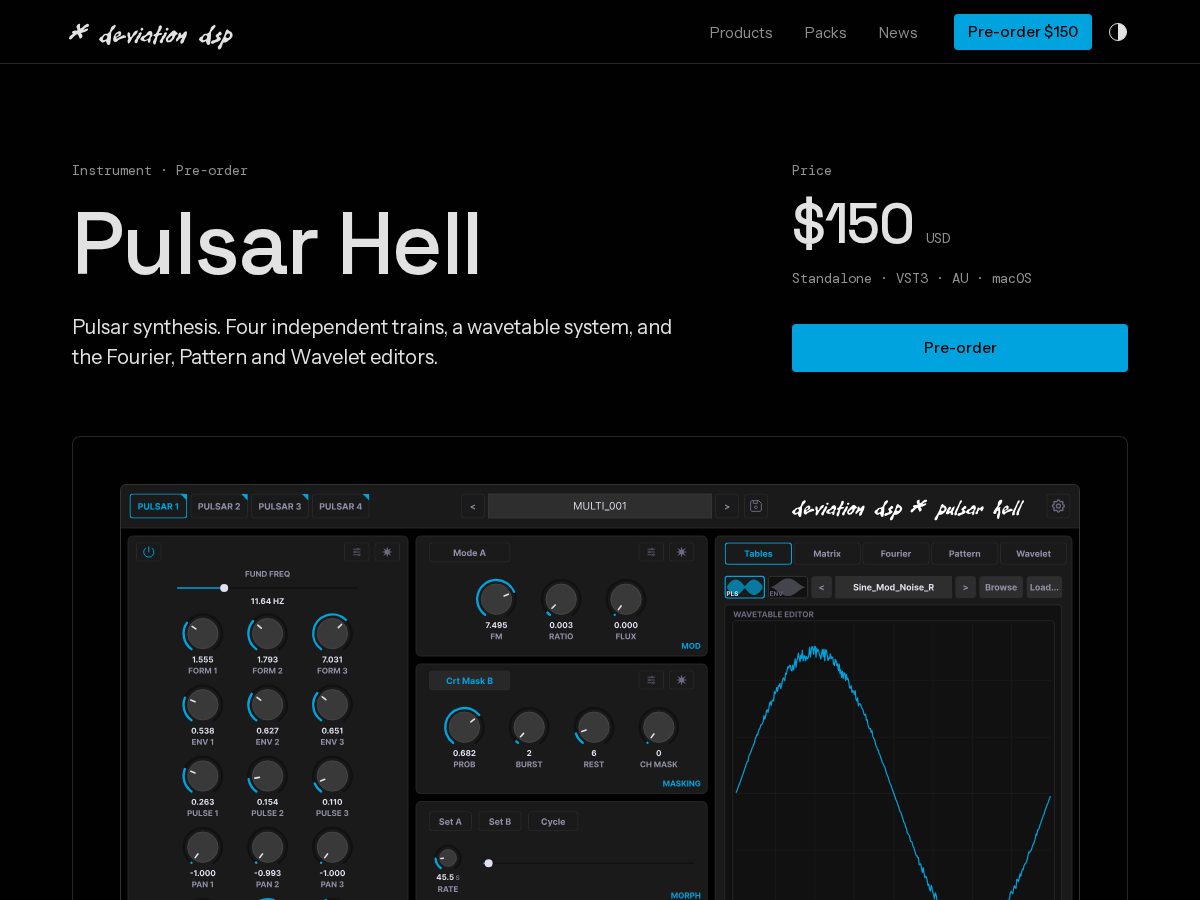Viewport: 1200px width, 900px height.
Task: Click the FM knob in MOD panel
Action: [x=496, y=599]
